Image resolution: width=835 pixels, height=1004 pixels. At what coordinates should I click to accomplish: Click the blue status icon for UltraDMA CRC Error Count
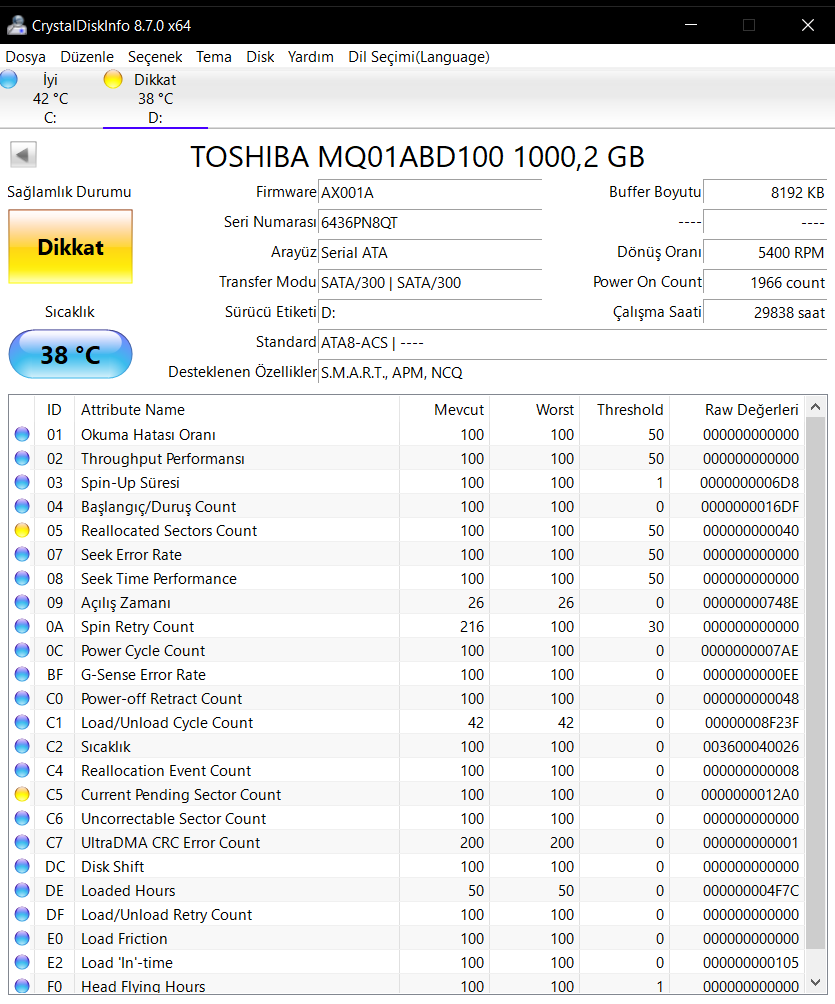point(22,843)
